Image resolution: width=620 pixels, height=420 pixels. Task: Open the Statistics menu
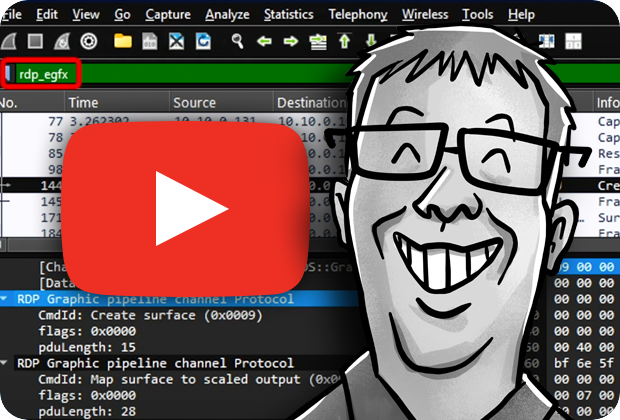point(289,15)
